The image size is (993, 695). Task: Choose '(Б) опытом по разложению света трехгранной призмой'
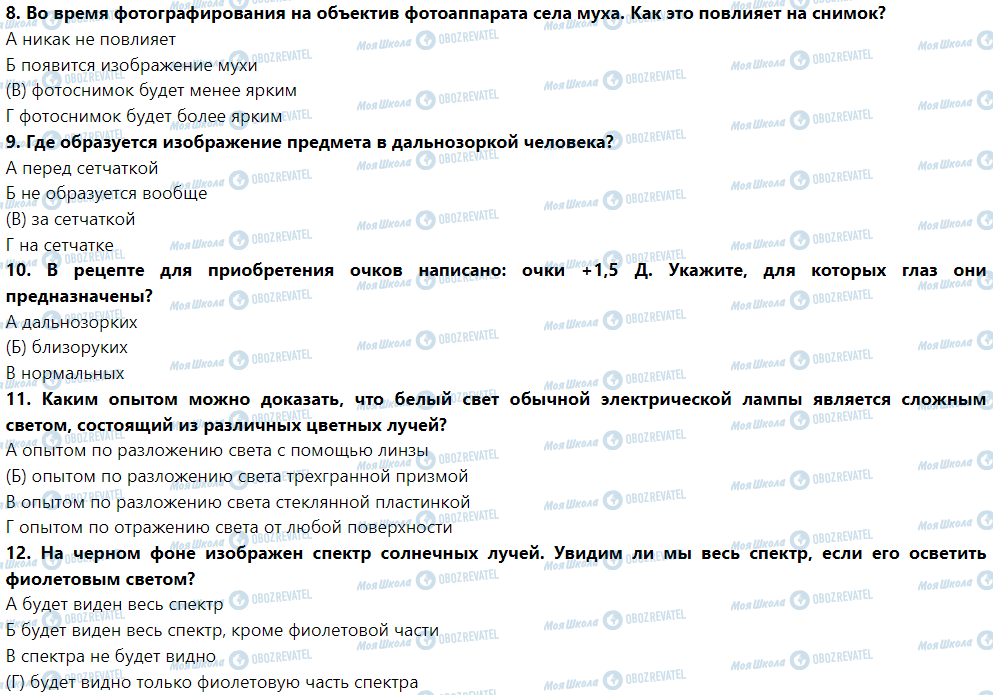coord(237,476)
